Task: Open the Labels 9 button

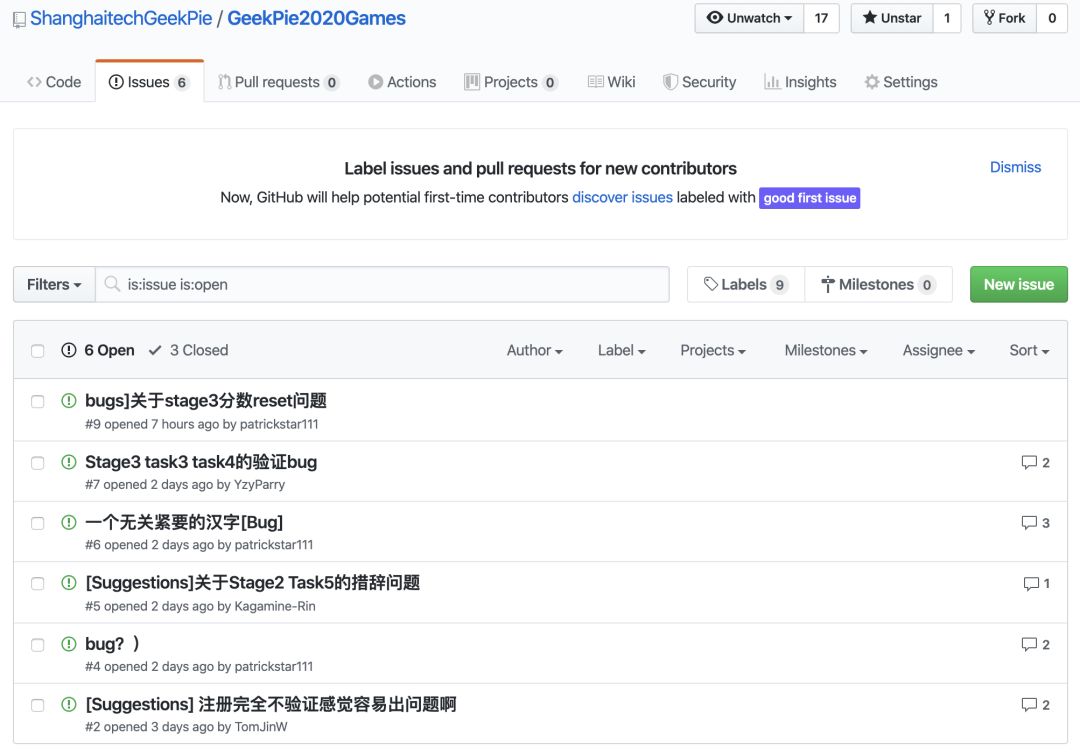Action: point(746,284)
